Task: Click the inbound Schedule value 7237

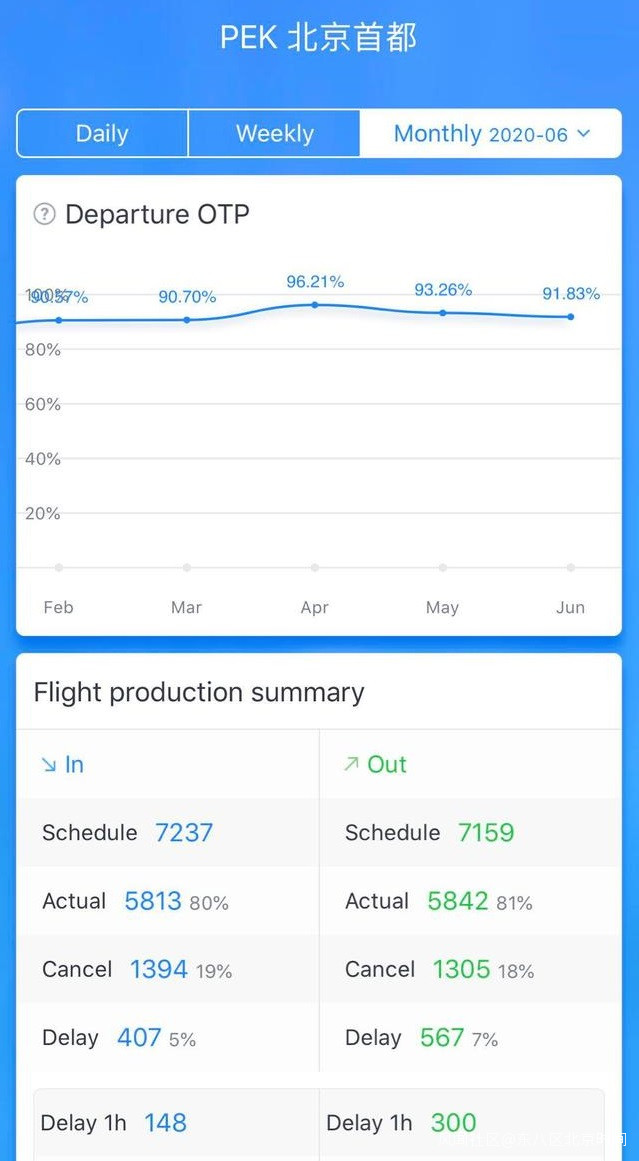Action: (184, 833)
